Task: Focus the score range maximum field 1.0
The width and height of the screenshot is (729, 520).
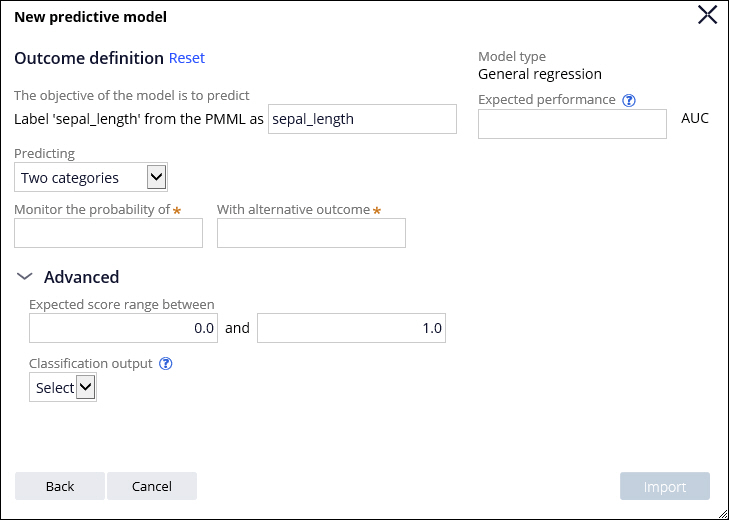Action: pyautogui.click(x=351, y=328)
